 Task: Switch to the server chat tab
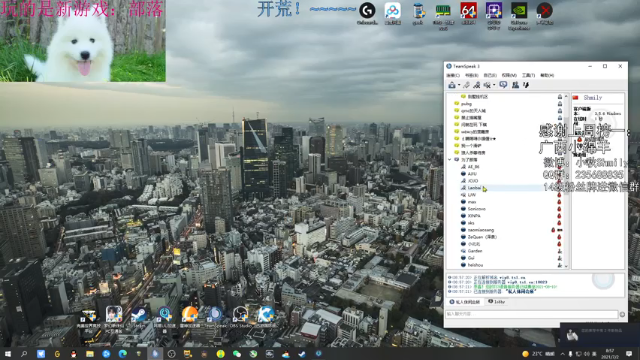click(x=464, y=302)
